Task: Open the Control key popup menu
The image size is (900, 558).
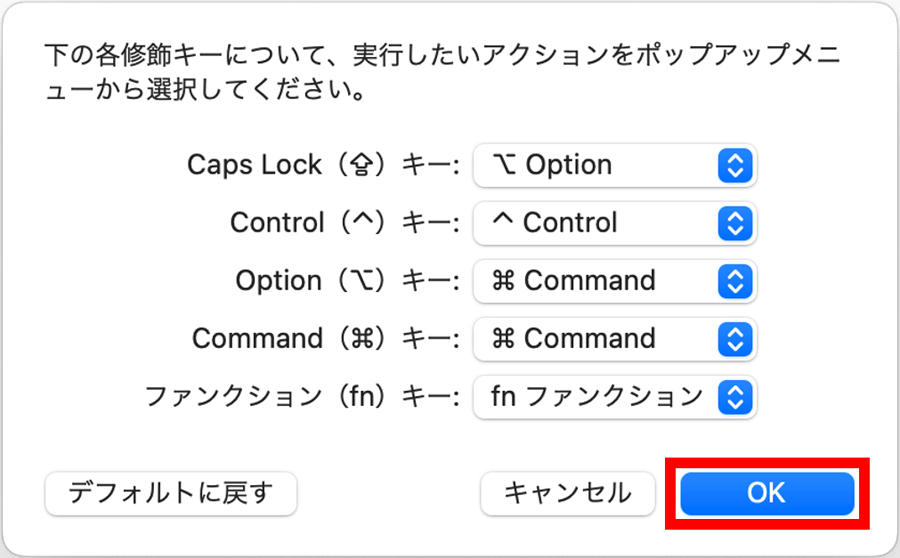Action: pyautogui.click(x=613, y=223)
